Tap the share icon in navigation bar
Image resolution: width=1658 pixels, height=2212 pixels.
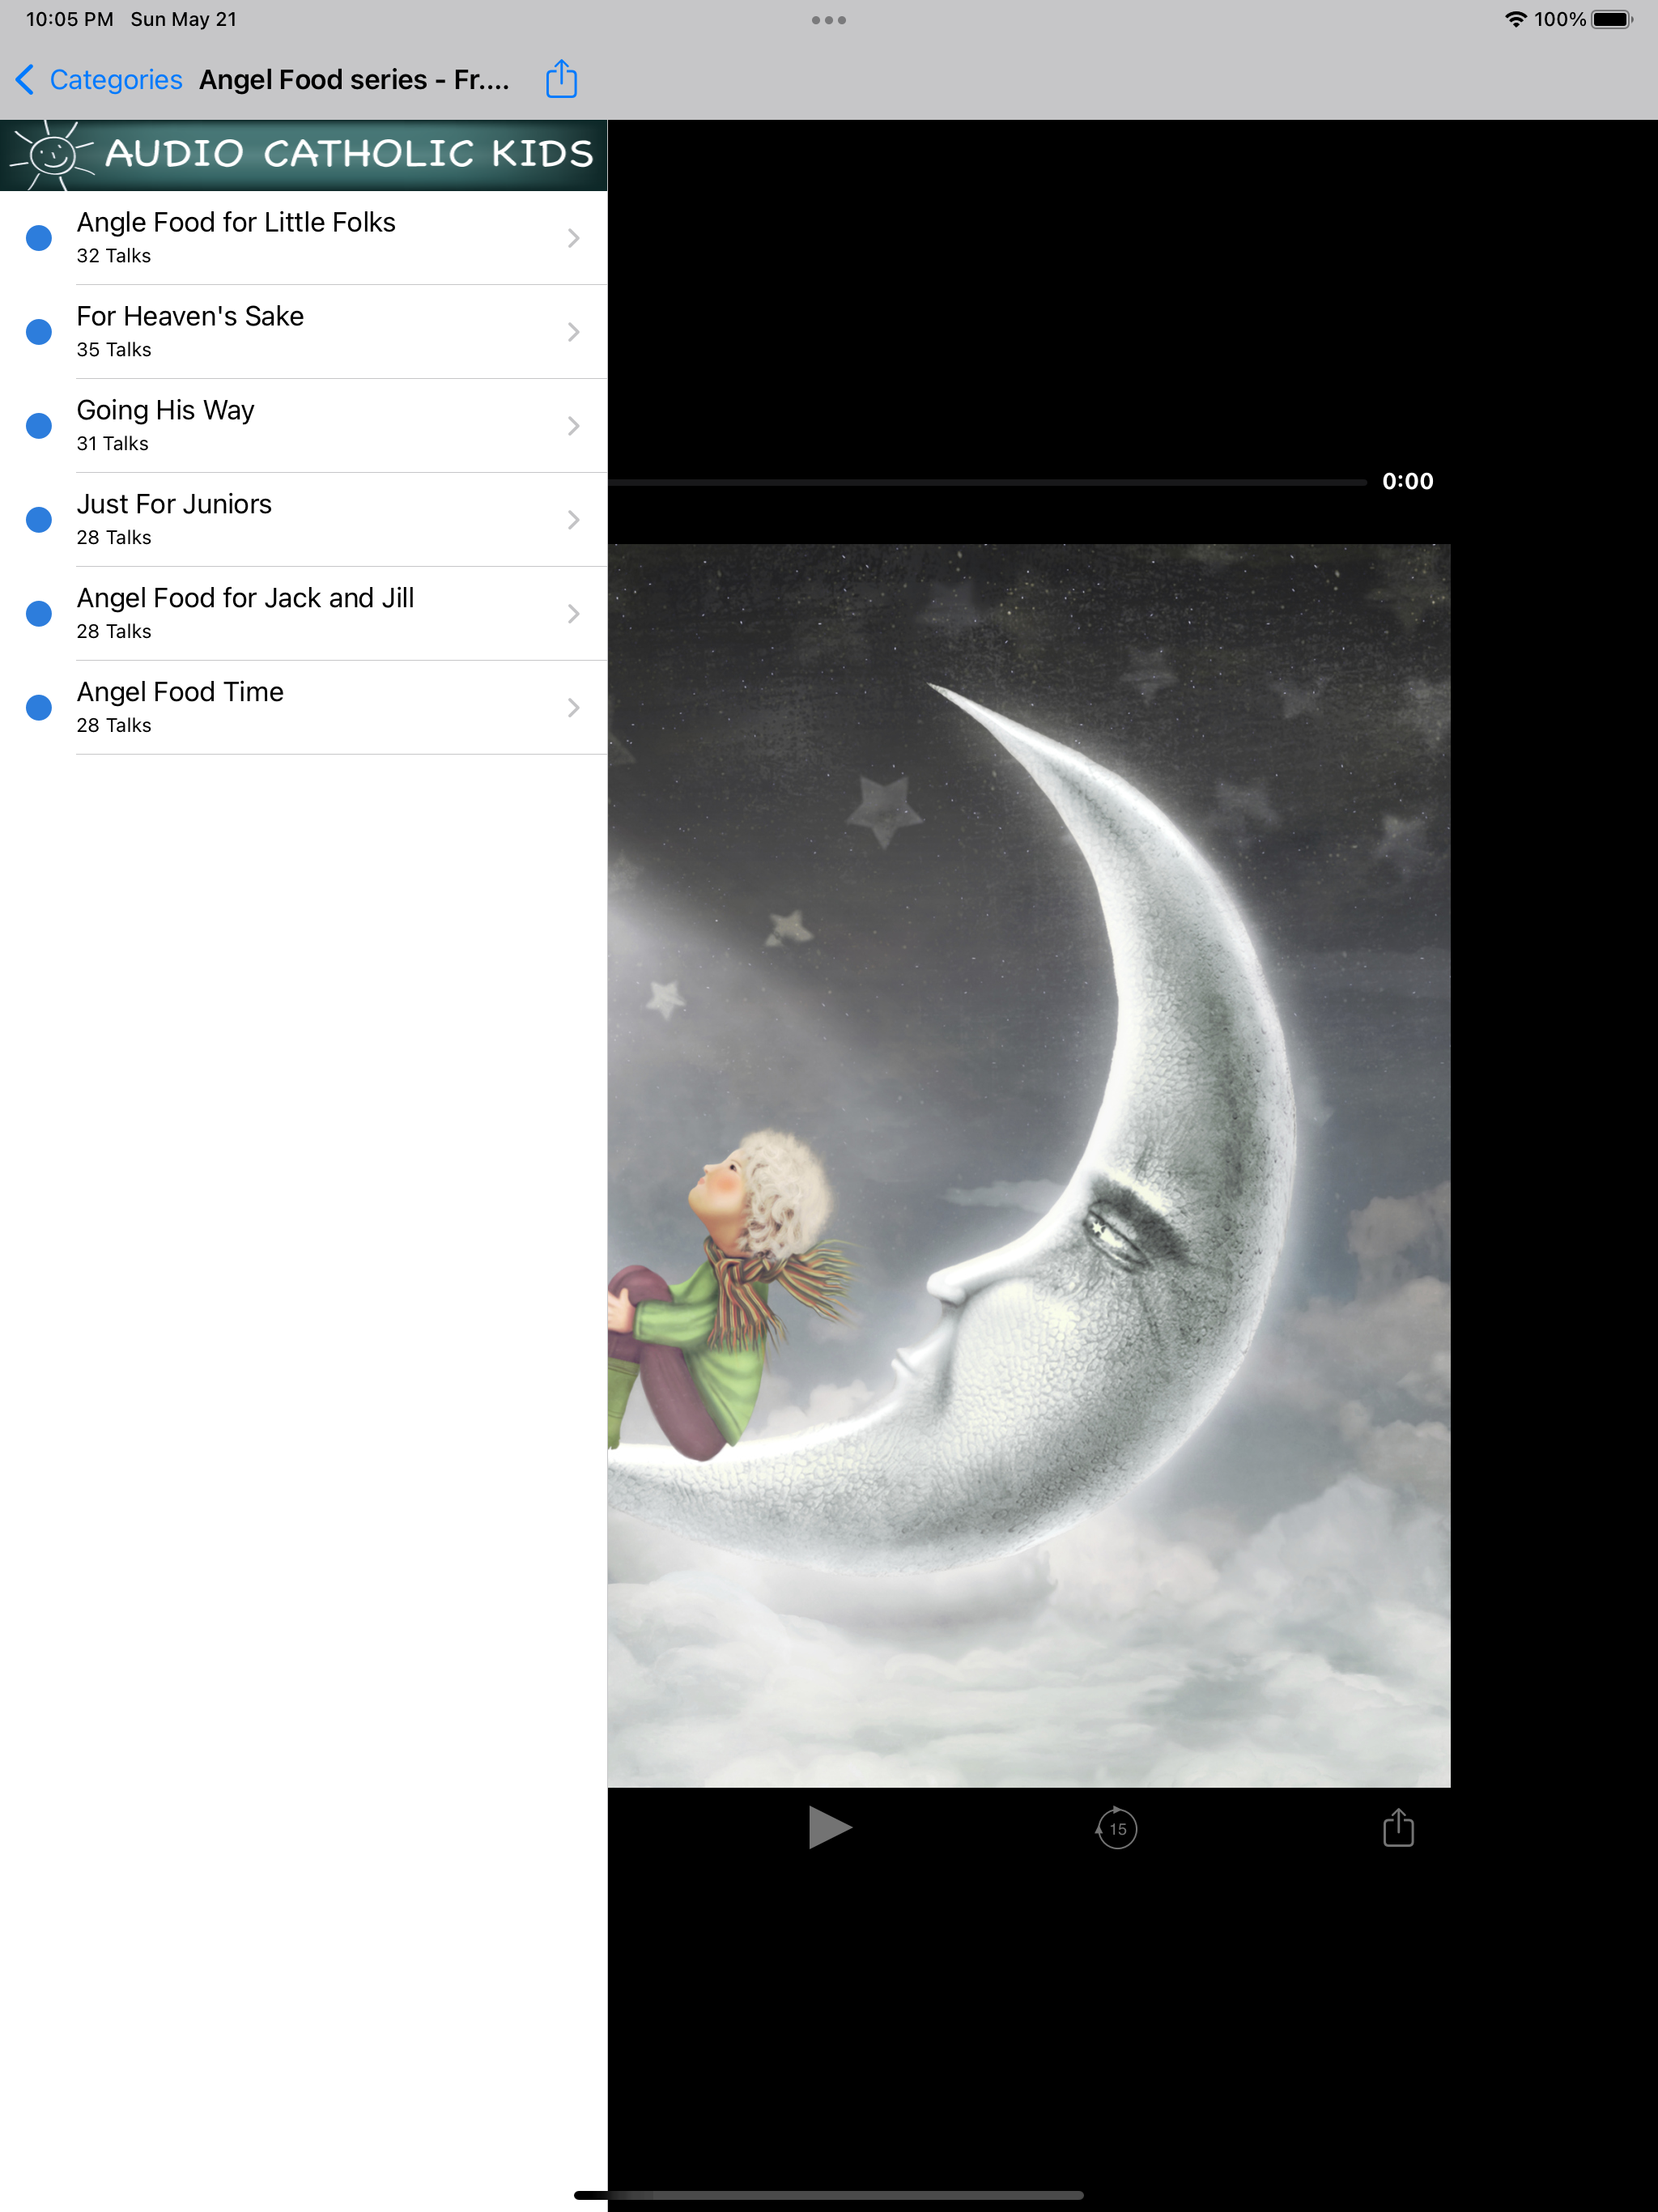point(561,79)
